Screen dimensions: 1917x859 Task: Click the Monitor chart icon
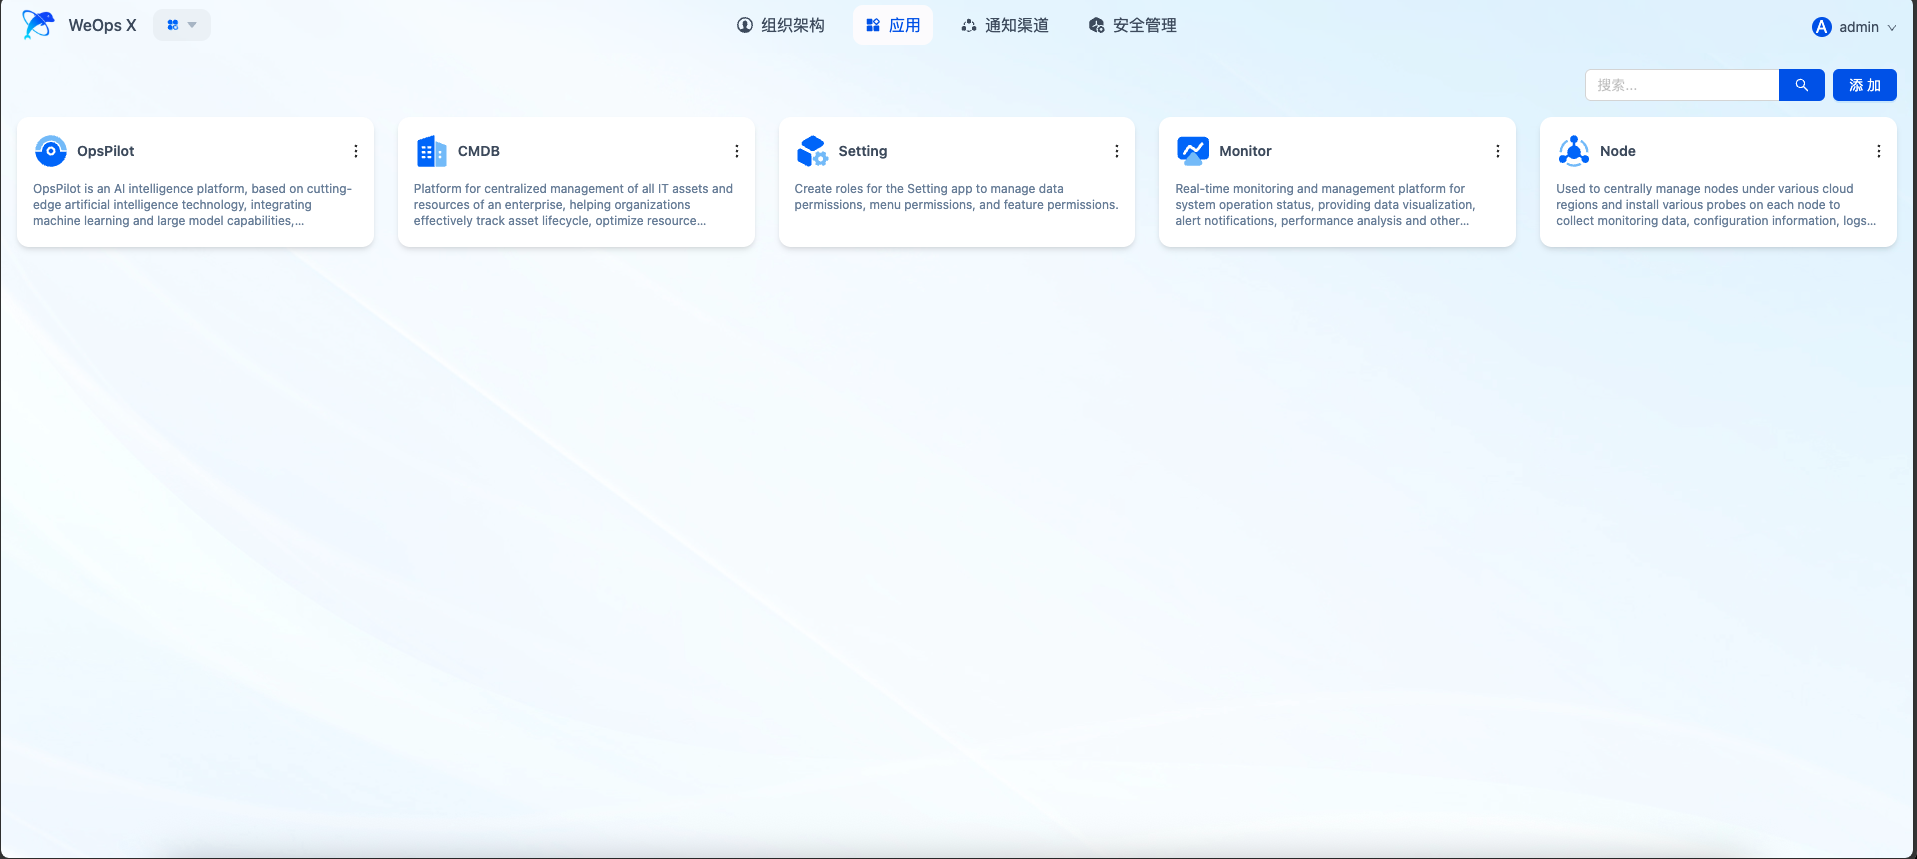1193,151
